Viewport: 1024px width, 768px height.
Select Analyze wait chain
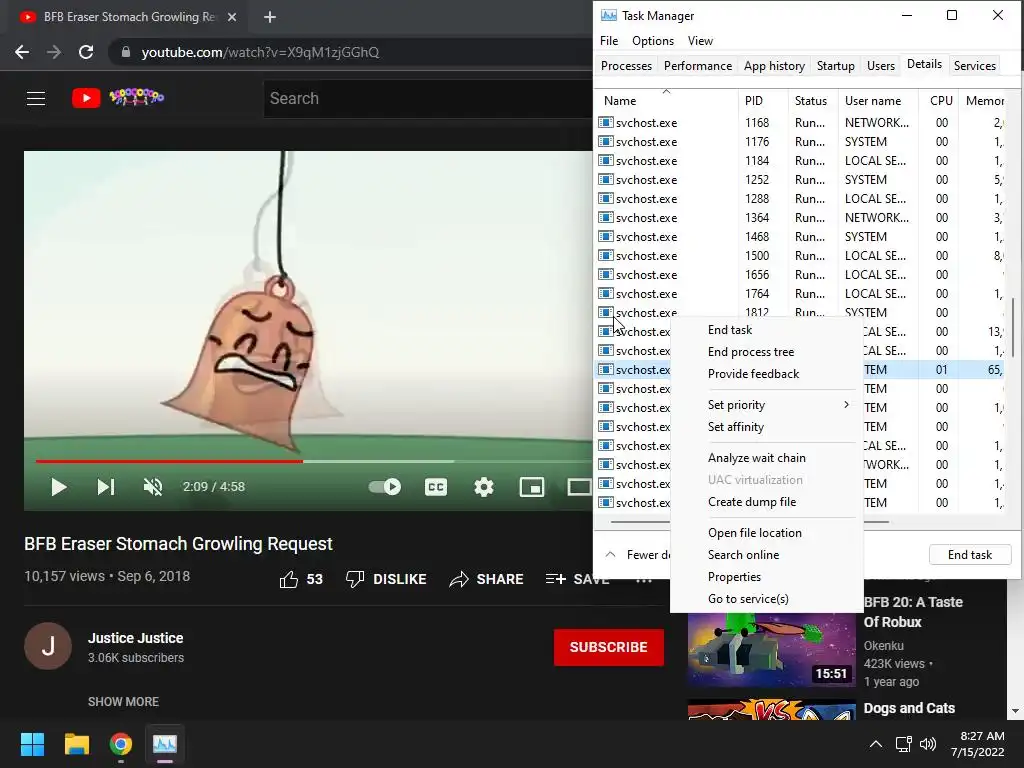click(767, 458)
